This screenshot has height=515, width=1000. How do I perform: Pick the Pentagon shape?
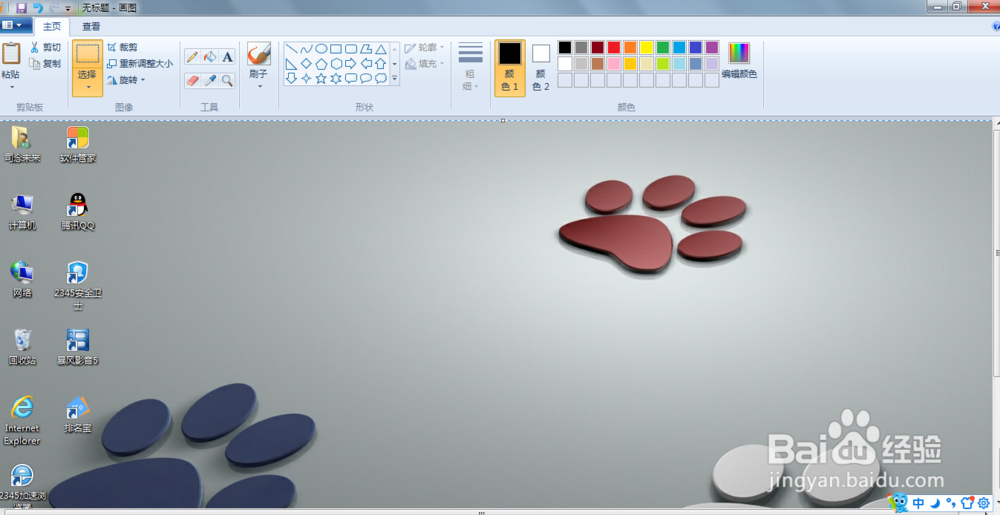point(321,64)
